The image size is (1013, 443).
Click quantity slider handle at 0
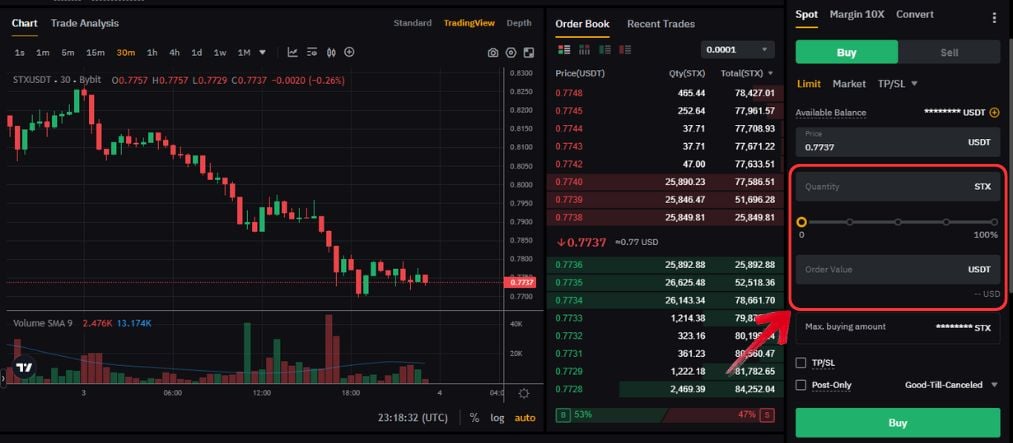click(x=802, y=222)
